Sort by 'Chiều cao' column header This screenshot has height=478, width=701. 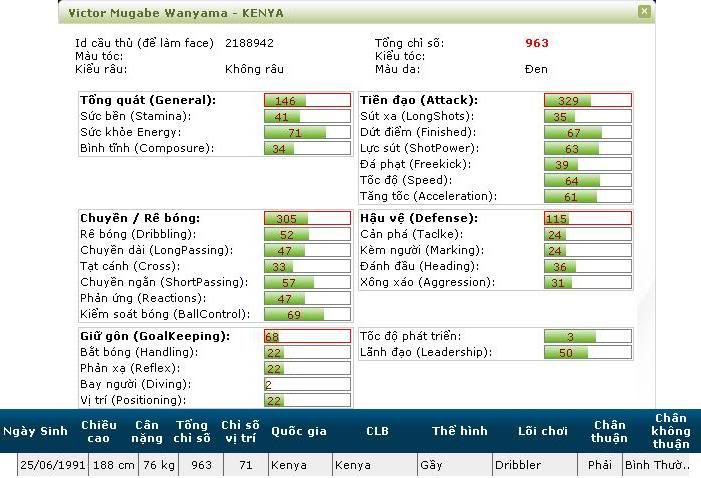click(x=99, y=431)
